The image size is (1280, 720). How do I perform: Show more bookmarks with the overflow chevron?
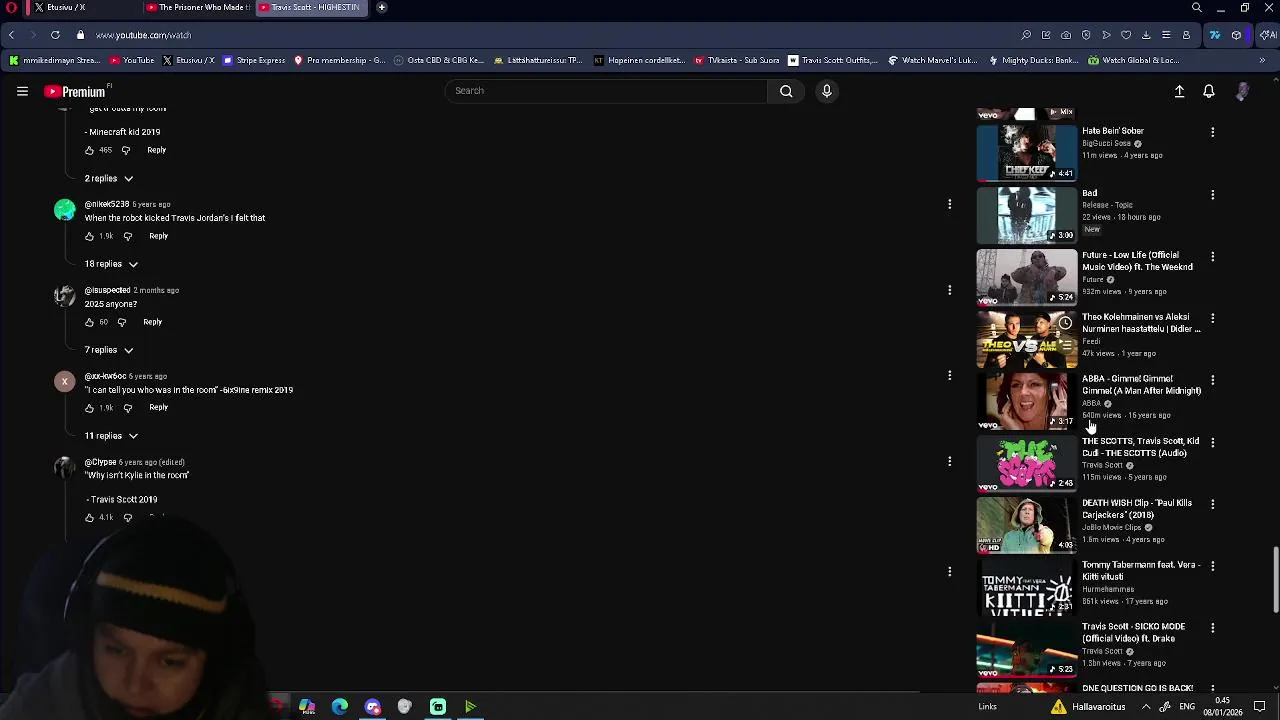[x=1262, y=60]
